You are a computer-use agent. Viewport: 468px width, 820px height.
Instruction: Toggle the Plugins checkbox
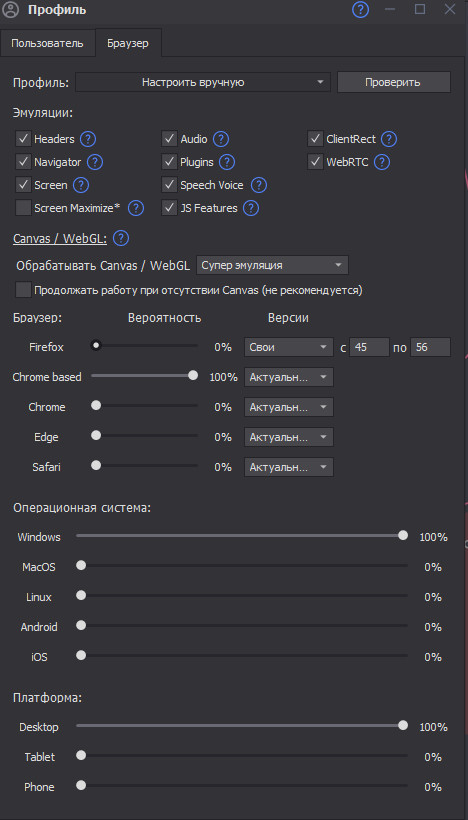(x=169, y=162)
